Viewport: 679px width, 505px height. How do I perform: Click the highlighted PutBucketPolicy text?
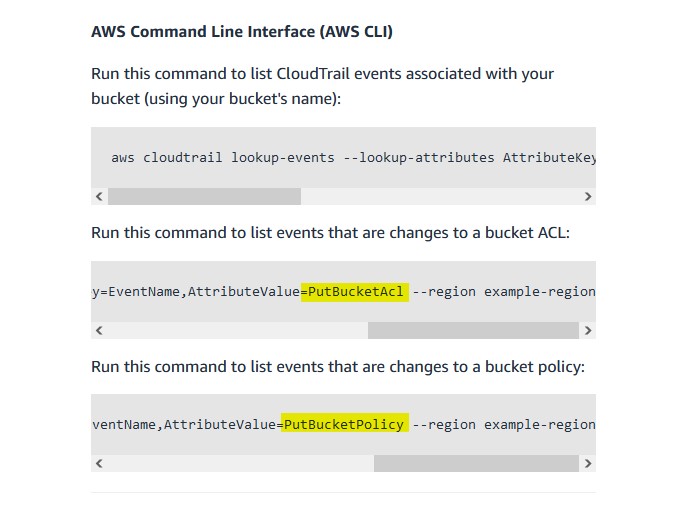(x=345, y=425)
